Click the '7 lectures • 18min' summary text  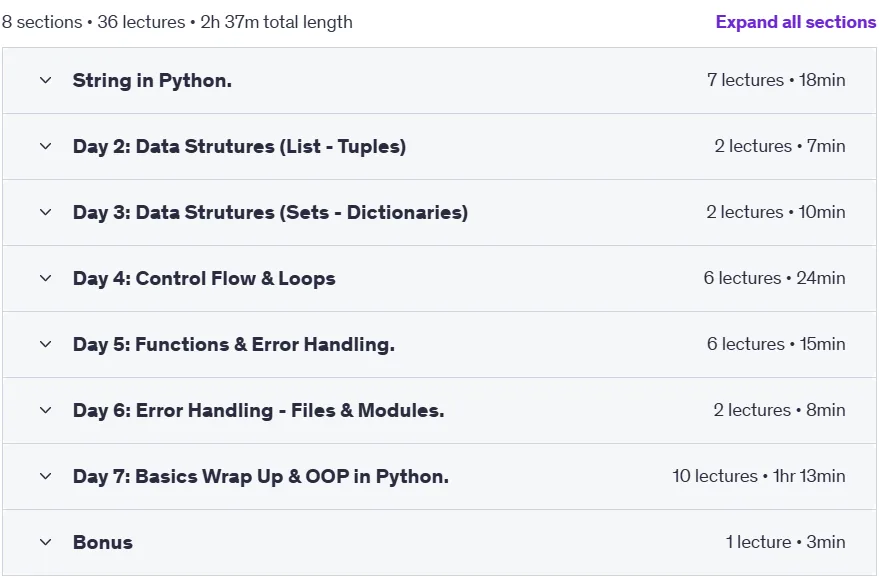[776, 80]
